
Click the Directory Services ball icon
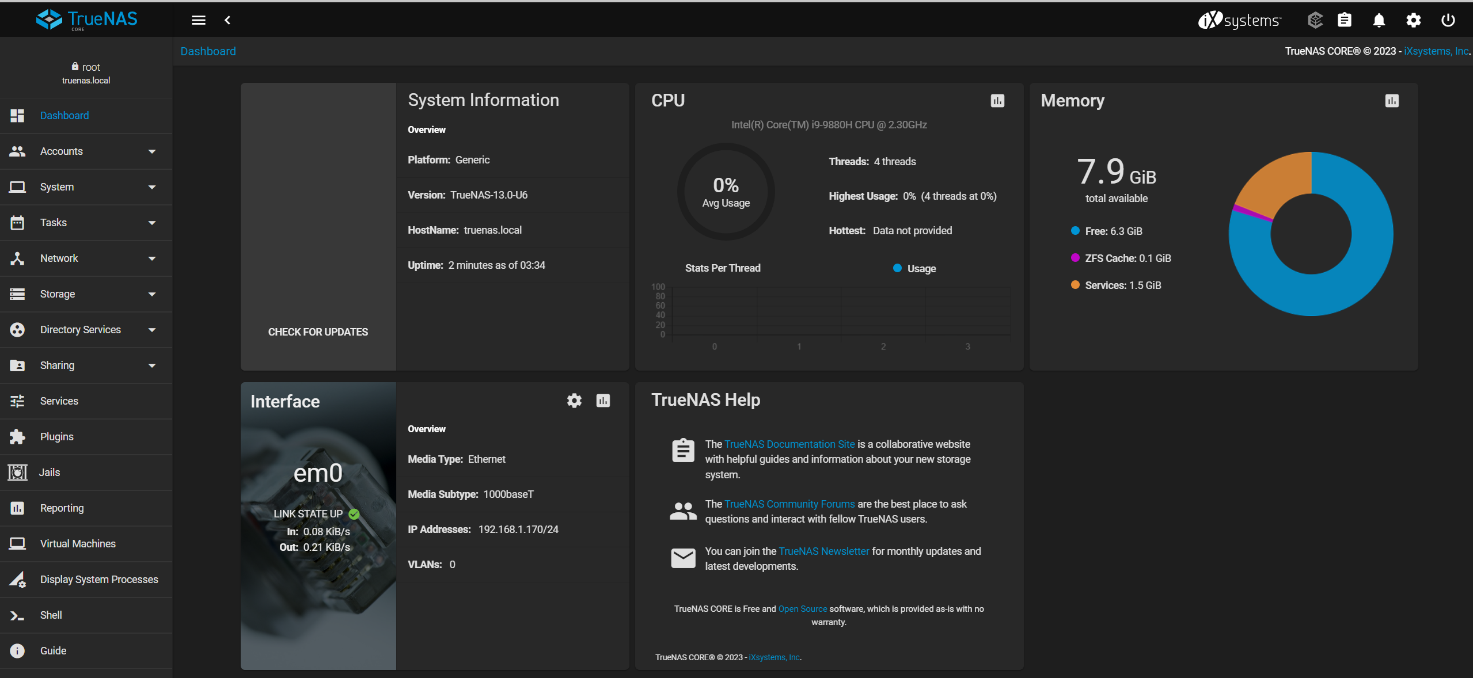point(17,330)
